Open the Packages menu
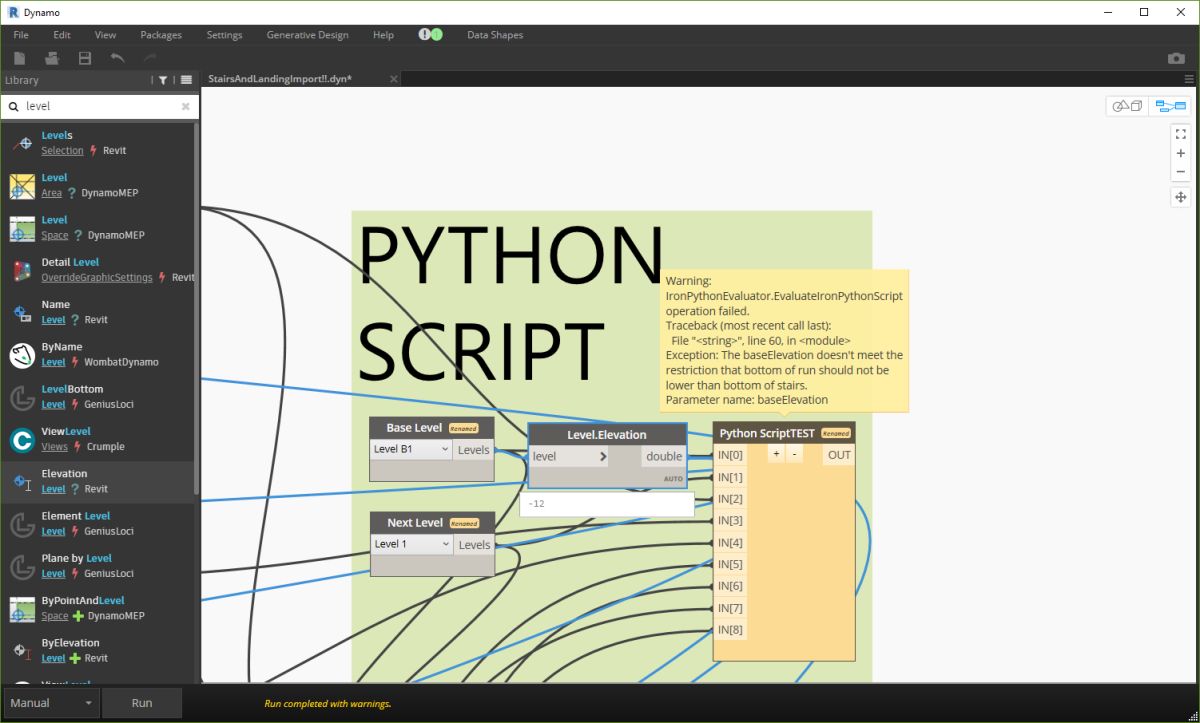This screenshot has width=1200, height=723. pos(161,35)
